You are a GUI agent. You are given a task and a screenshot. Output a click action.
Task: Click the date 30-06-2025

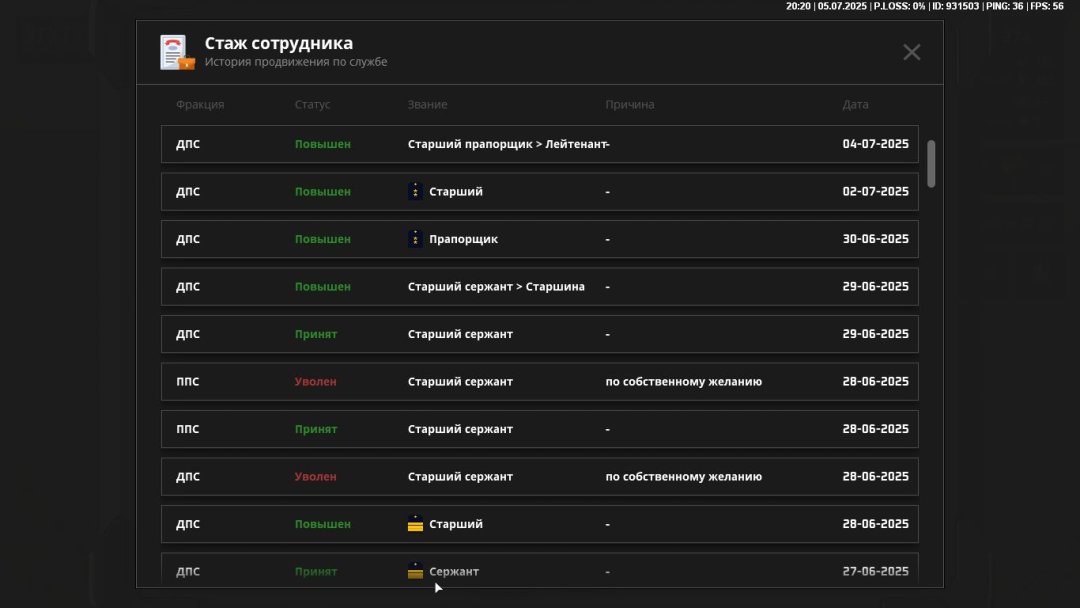[x=875, y=239]
